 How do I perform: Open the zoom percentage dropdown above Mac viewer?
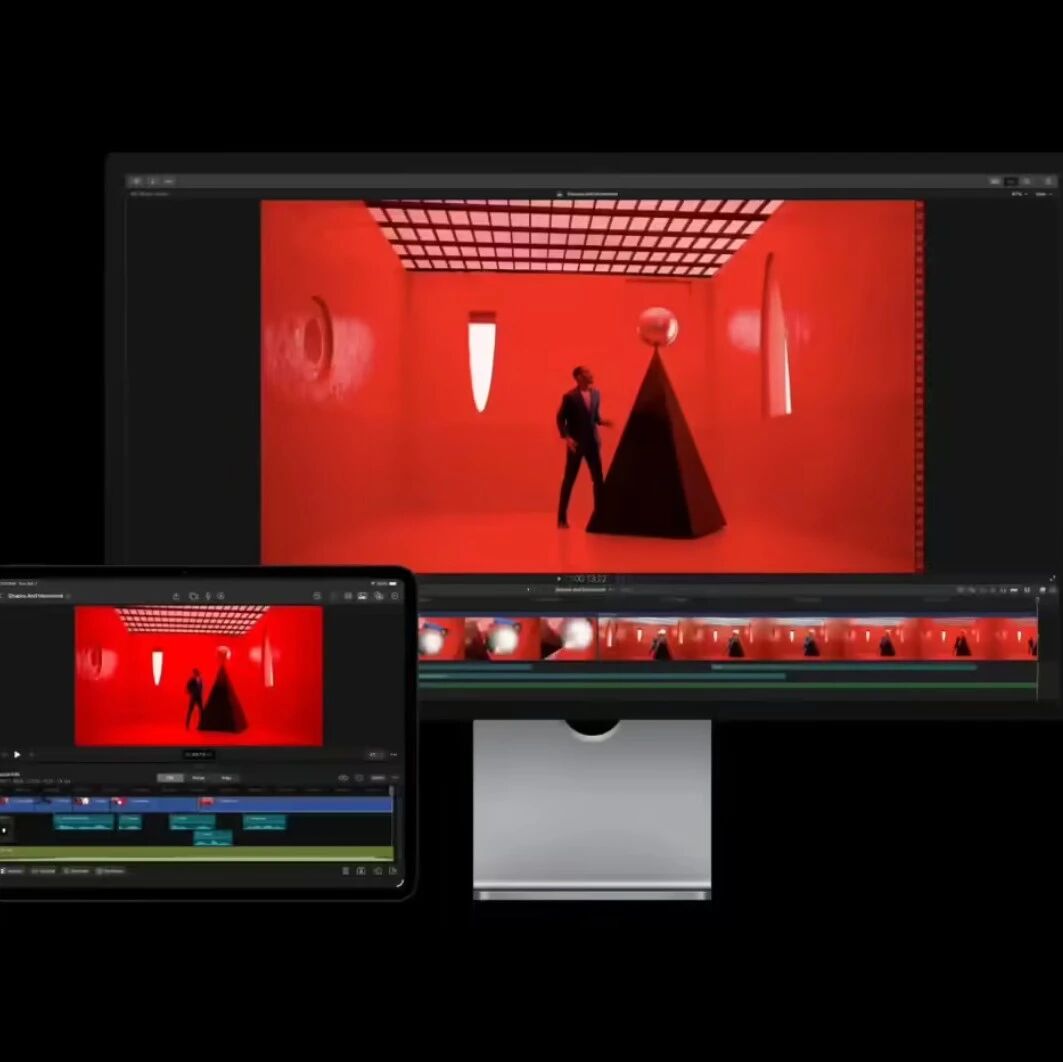(x=1019, y=195)
